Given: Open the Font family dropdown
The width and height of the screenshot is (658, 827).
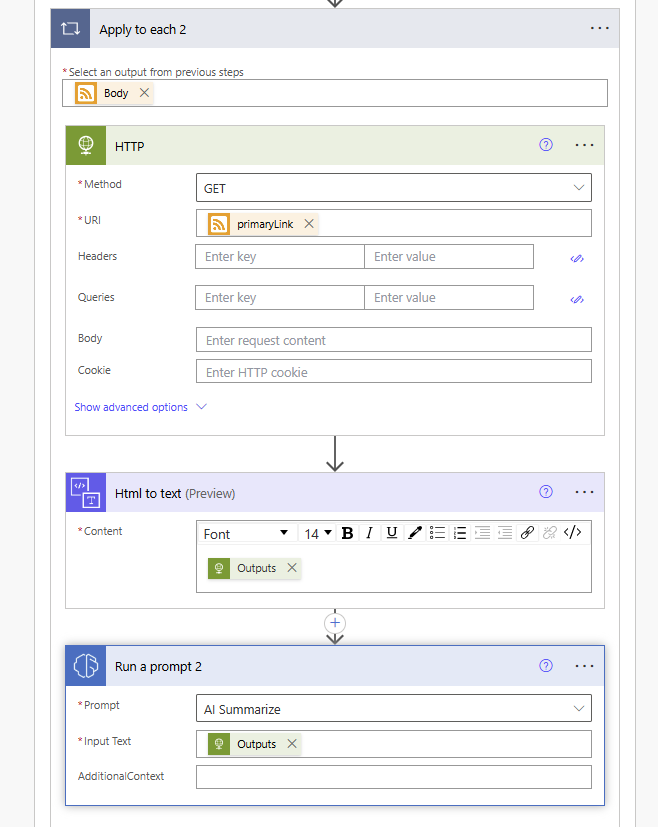Looking at the screenshot, I should (x=246, y=533).
